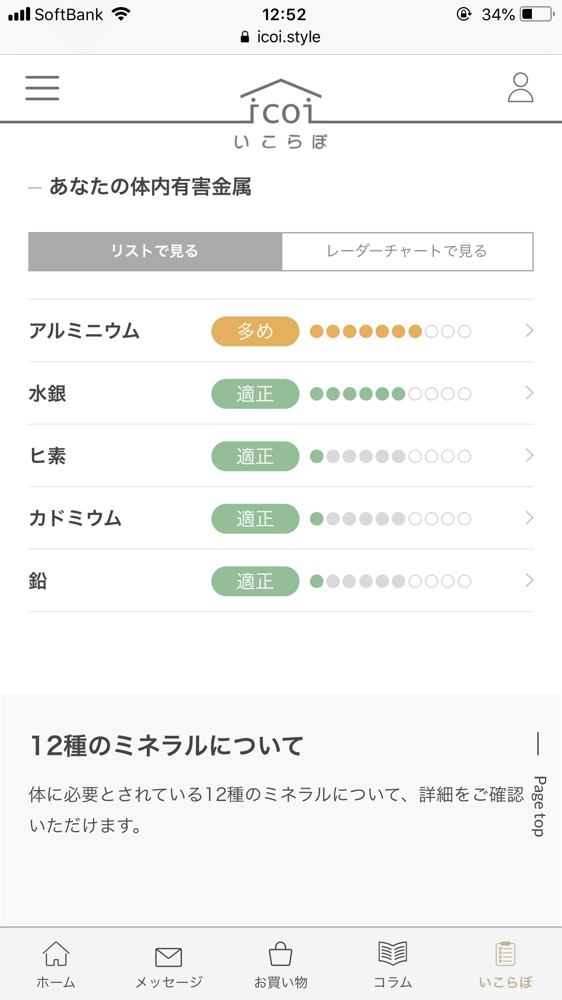Tap the 適正 badge for 水銀

pos(255,393)
